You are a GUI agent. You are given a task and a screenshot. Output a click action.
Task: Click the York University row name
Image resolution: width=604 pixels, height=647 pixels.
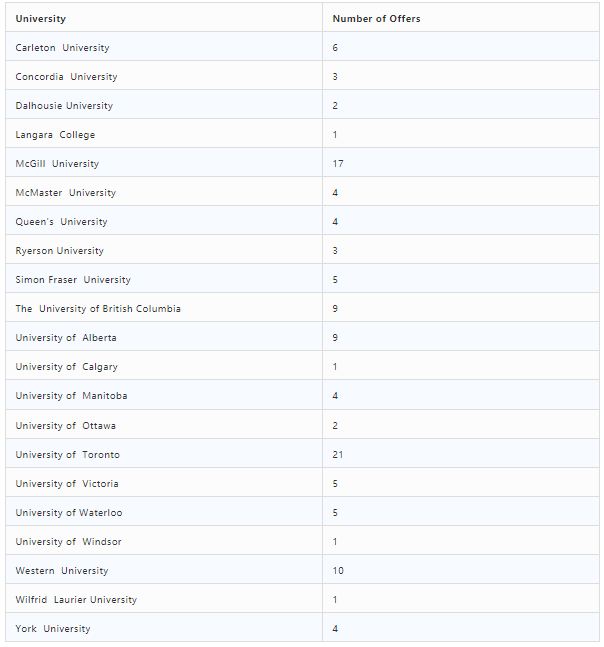pos(53,629)
